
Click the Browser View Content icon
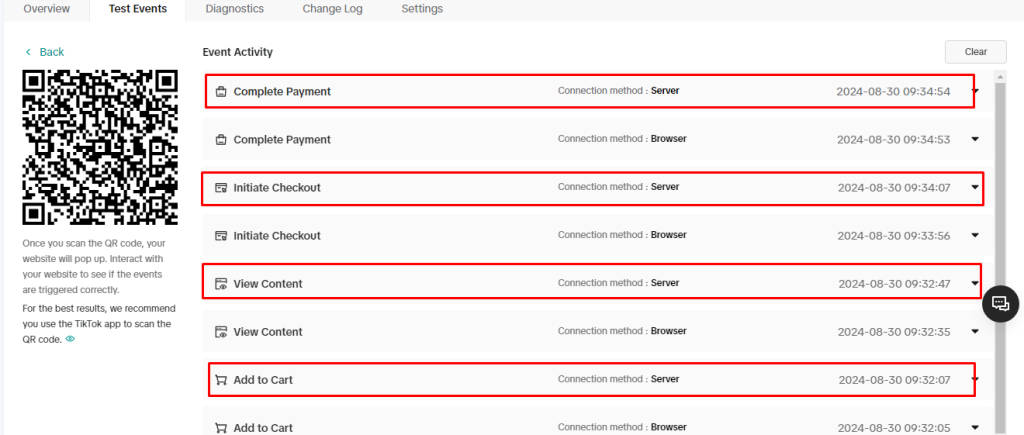(221, 332)
